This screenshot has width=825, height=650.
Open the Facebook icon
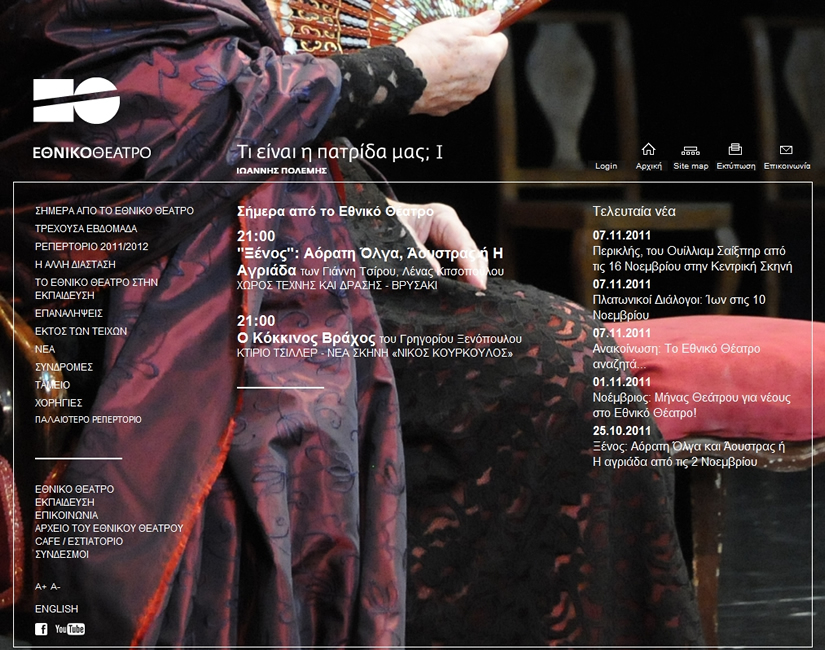tap(41, 629)
